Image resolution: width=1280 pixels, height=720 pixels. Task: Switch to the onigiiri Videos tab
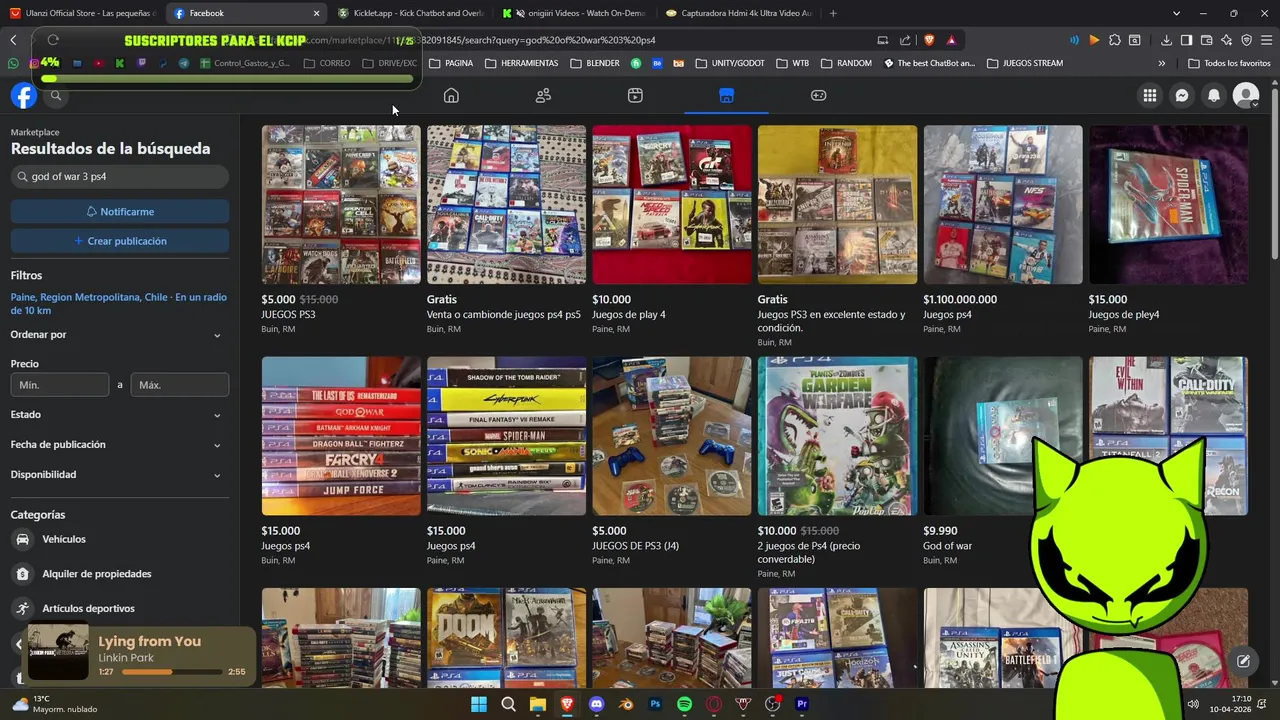point(575,13)
